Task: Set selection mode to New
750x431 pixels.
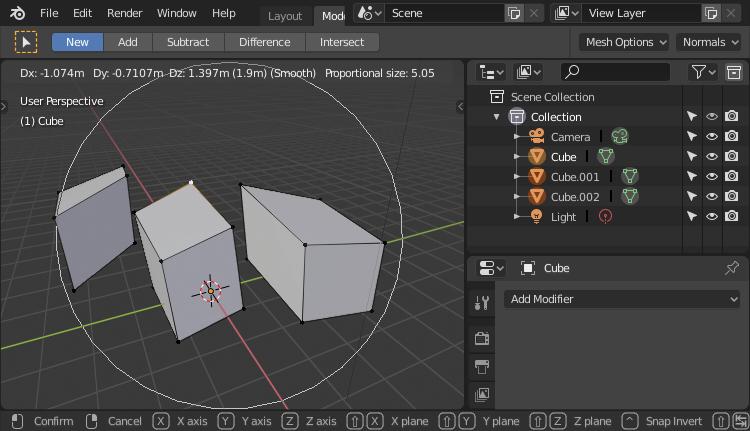Action: (x=77, y=42)
